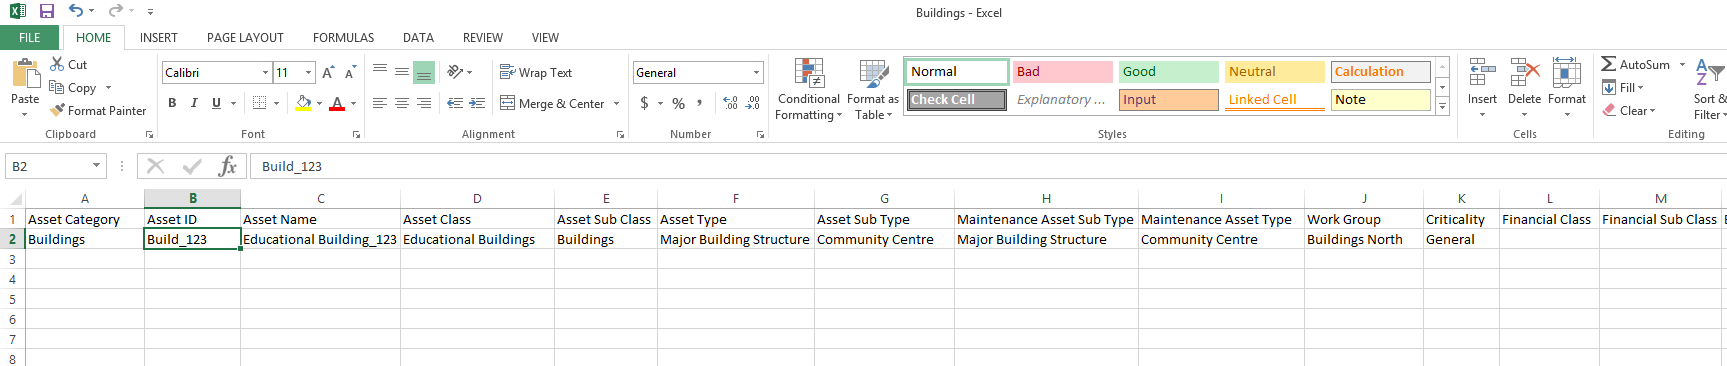
Task: Click Merge & Center button
Action: [560, 103]
